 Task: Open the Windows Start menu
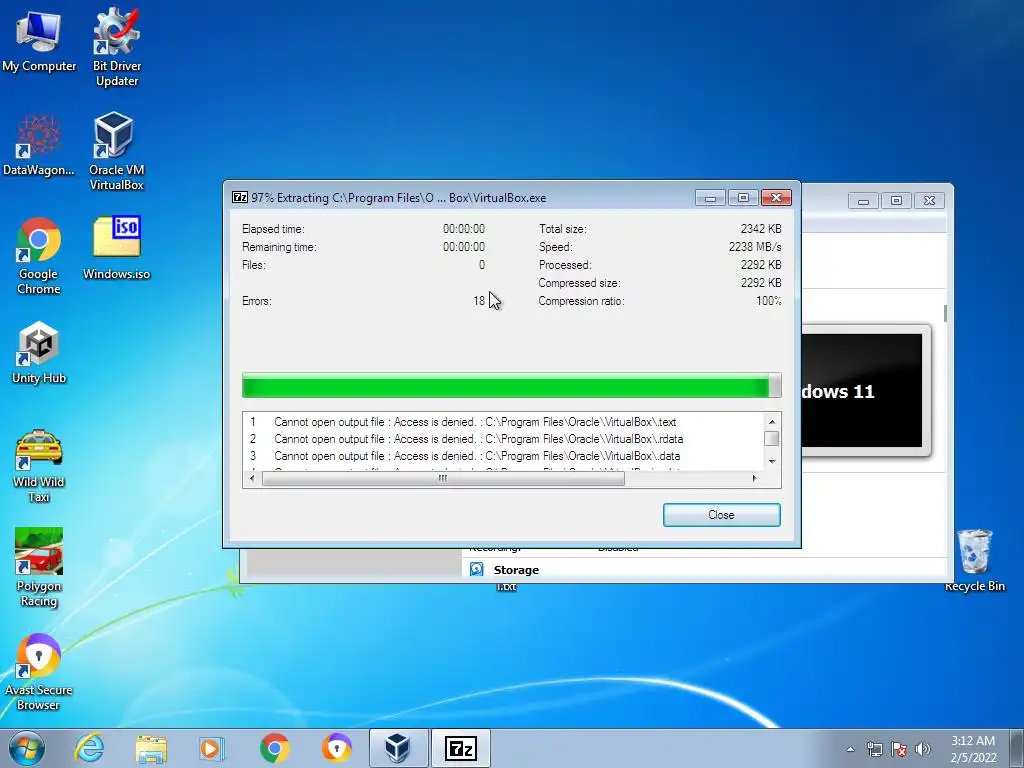point(27,748)
